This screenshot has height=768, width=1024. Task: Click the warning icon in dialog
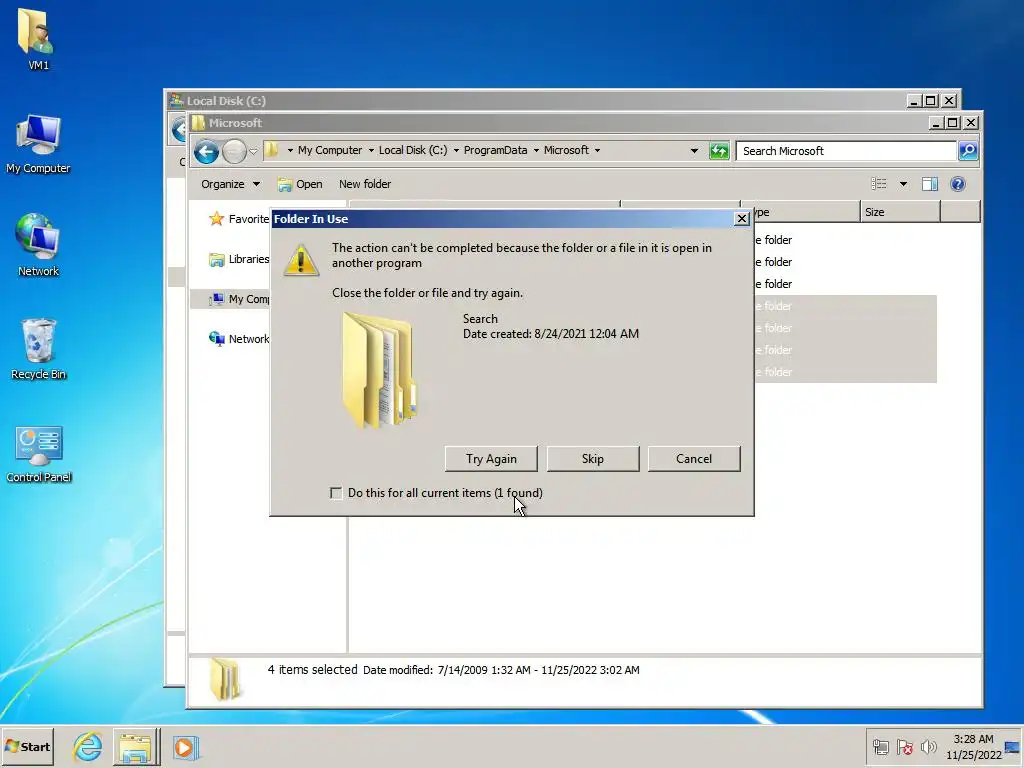coord(301,260)
